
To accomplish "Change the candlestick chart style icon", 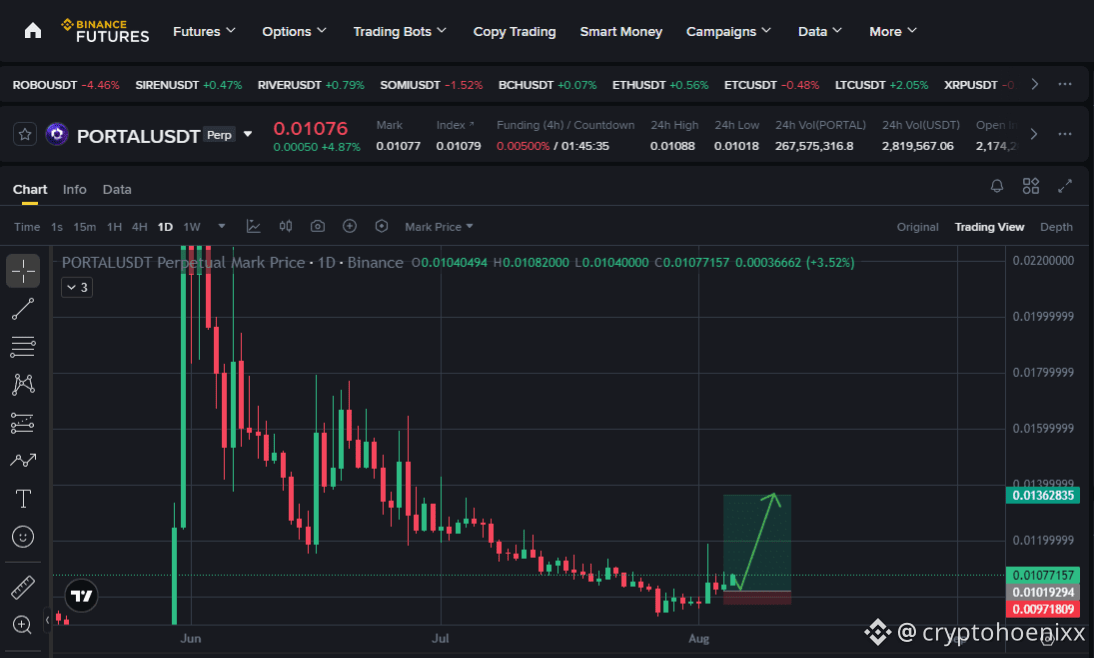I will click(285, 226).
